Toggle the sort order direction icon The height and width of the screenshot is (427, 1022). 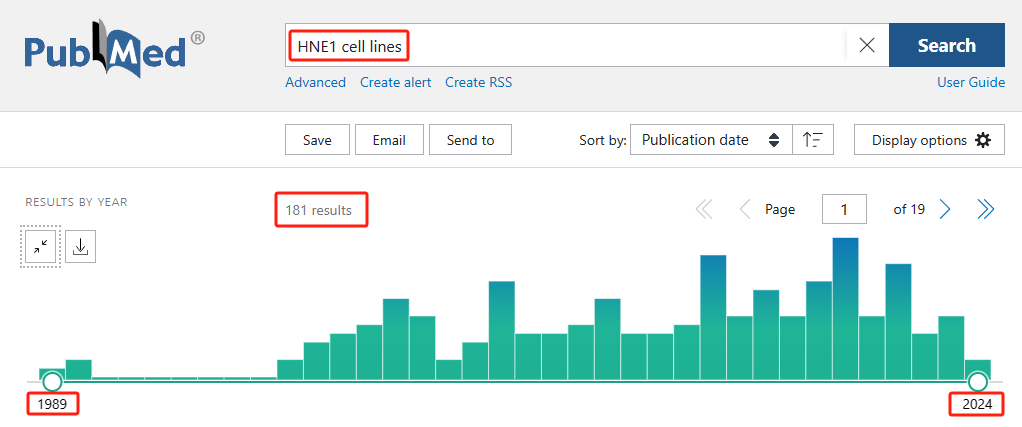coord(813,140)
